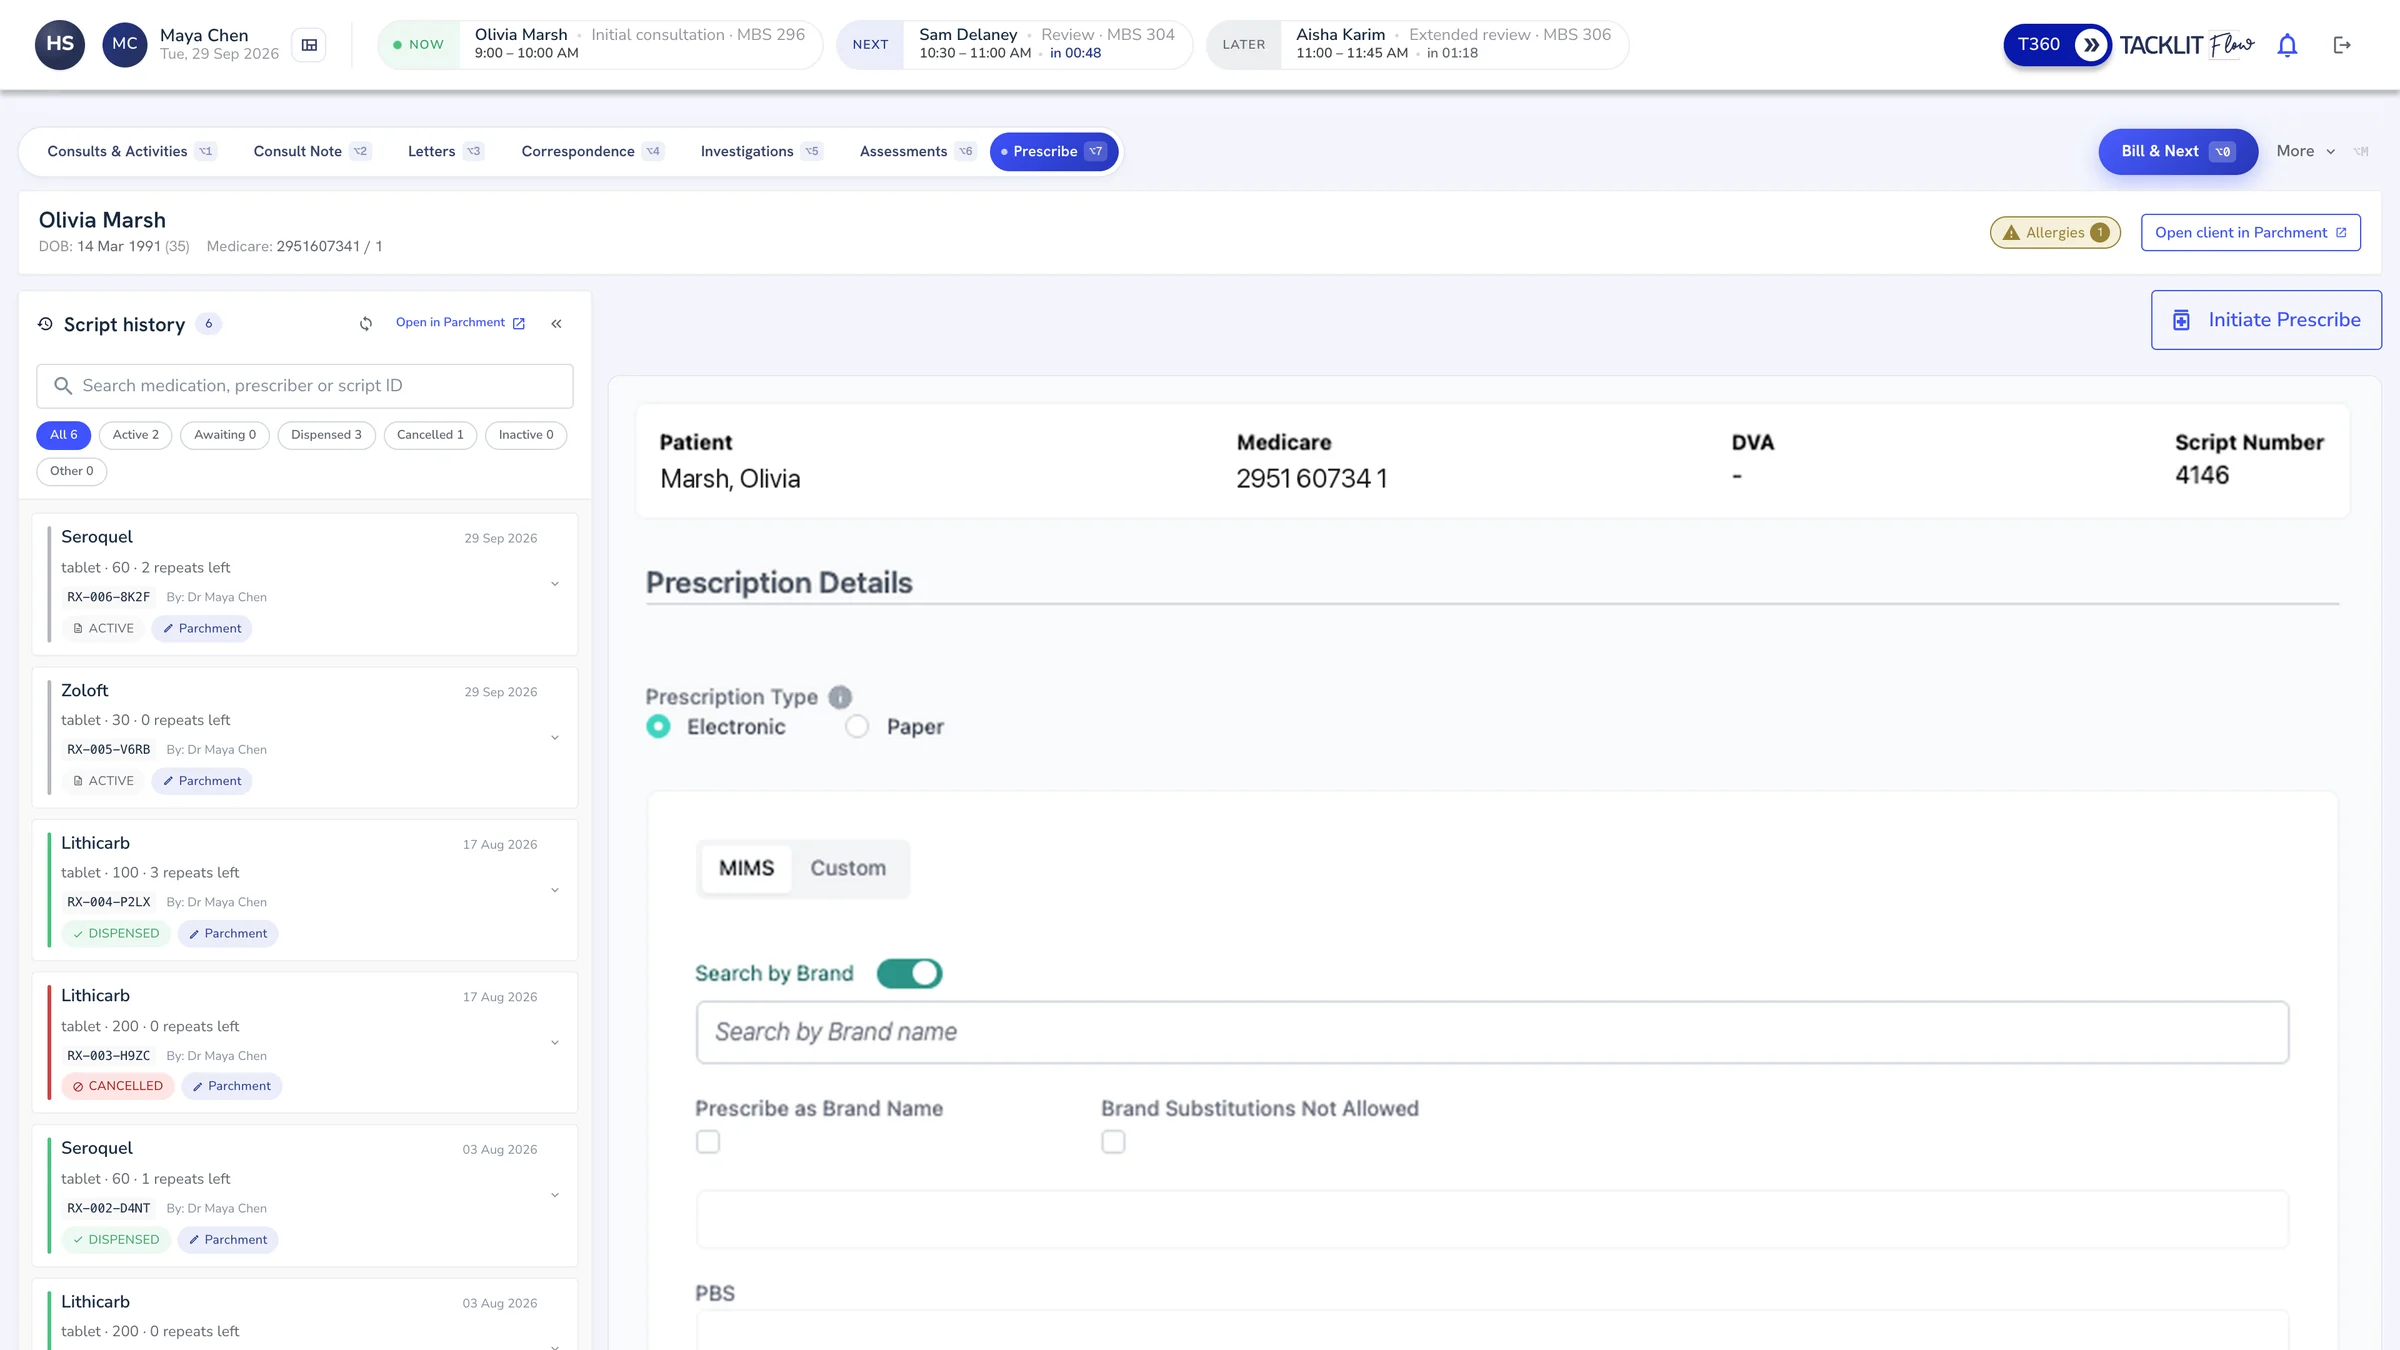Click the Parchment tag on Seroquel RX-006-8K2F
This screenshot has width=2400, height=1350.
(x=202, y=628)
